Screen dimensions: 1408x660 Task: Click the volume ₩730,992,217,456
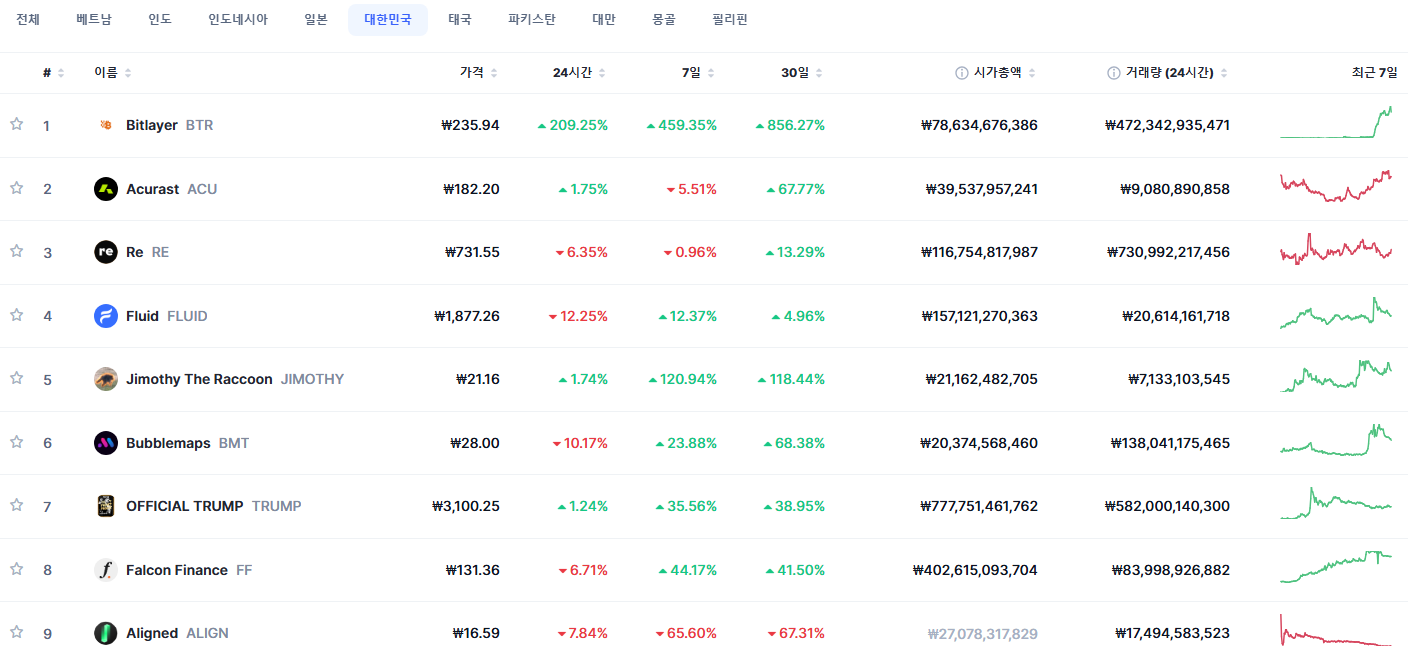click(x=1169, y=252)
